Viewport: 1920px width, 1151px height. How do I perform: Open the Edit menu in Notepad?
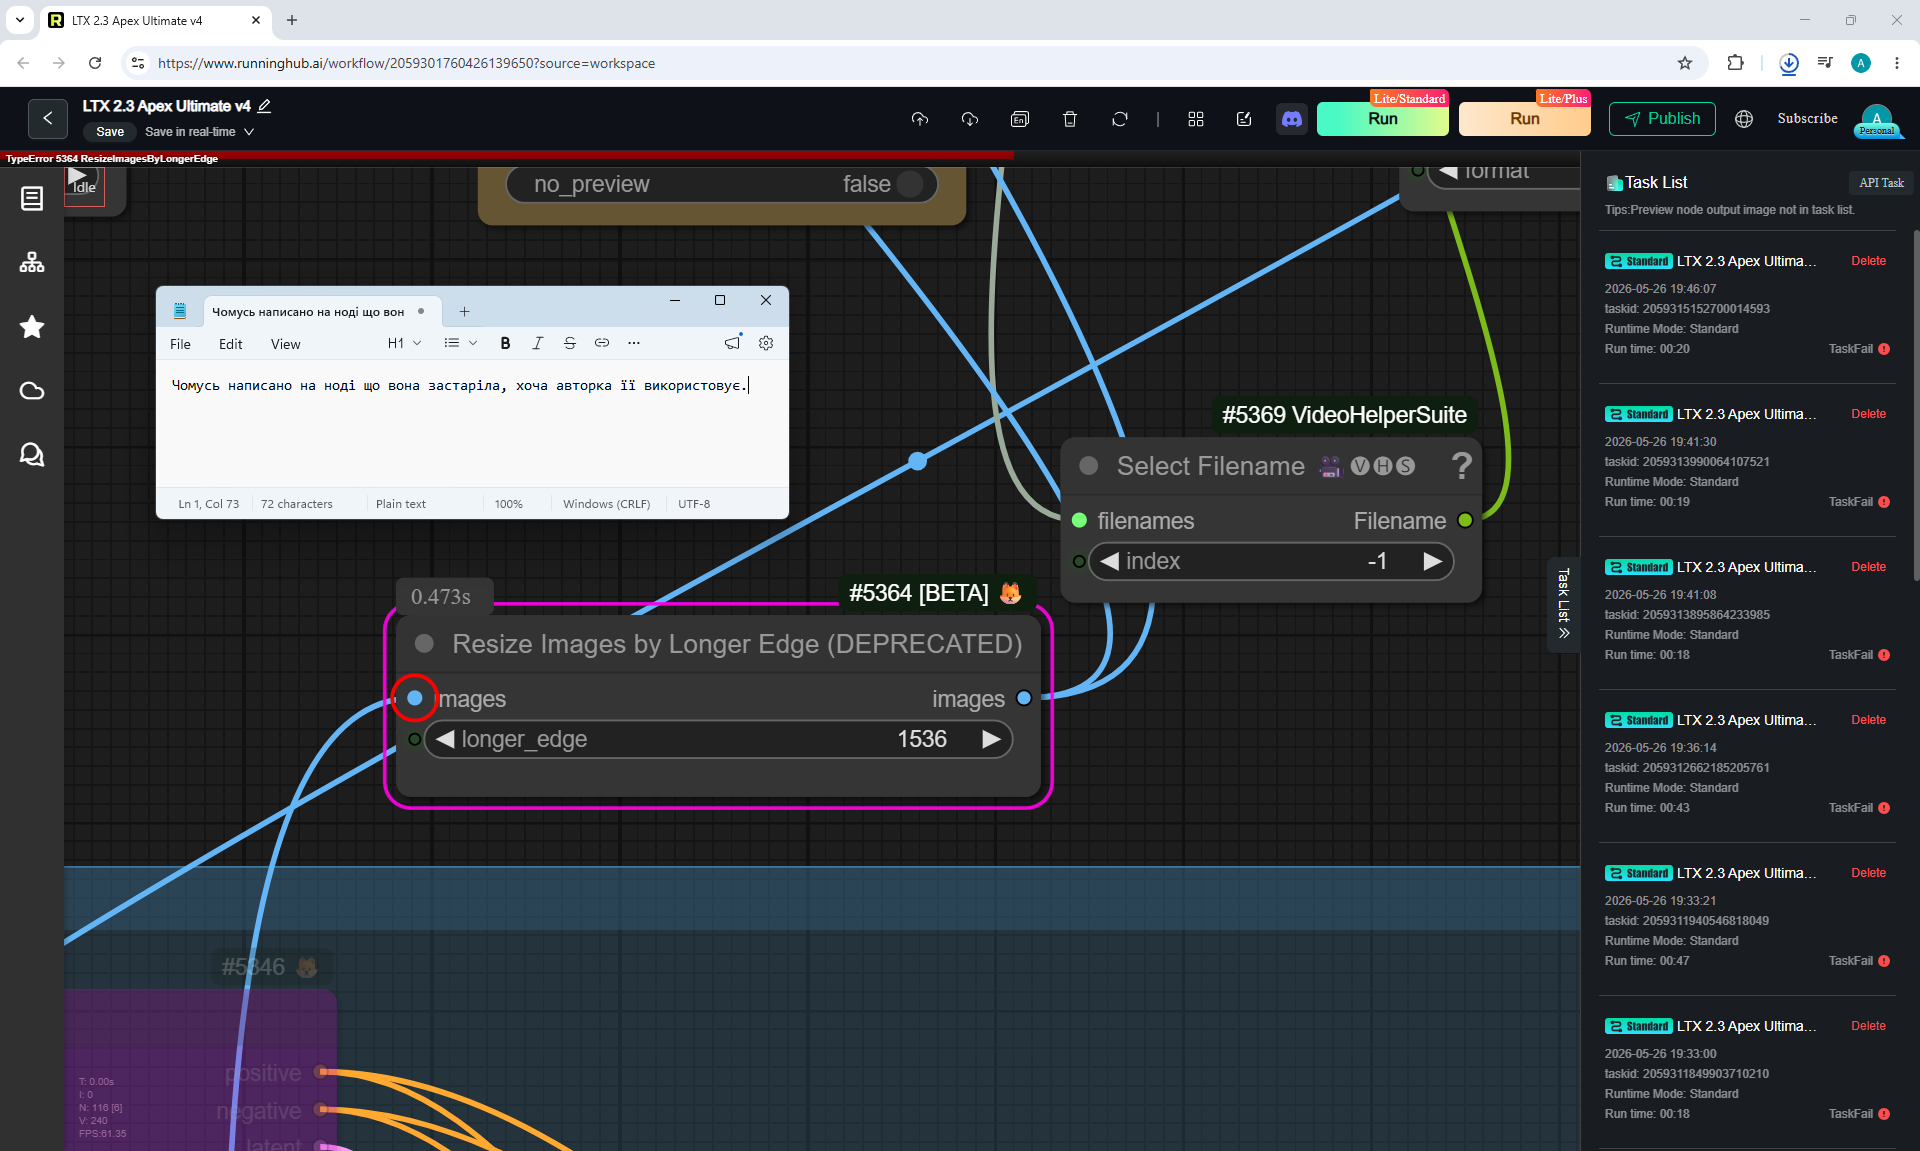(231, 344)
